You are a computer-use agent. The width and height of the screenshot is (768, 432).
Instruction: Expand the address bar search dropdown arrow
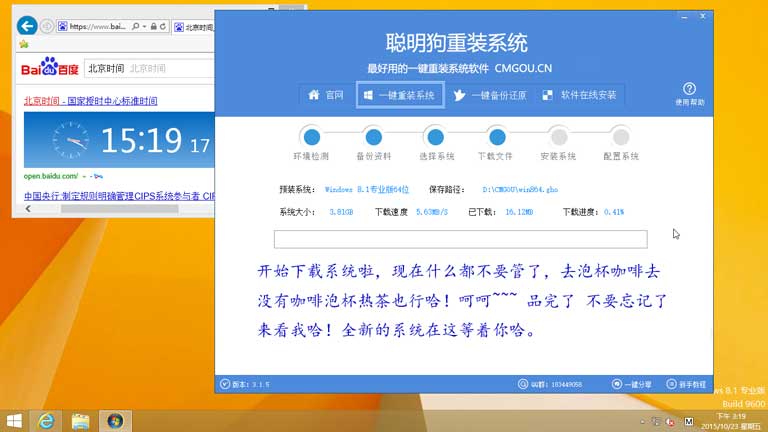[146, 25]
